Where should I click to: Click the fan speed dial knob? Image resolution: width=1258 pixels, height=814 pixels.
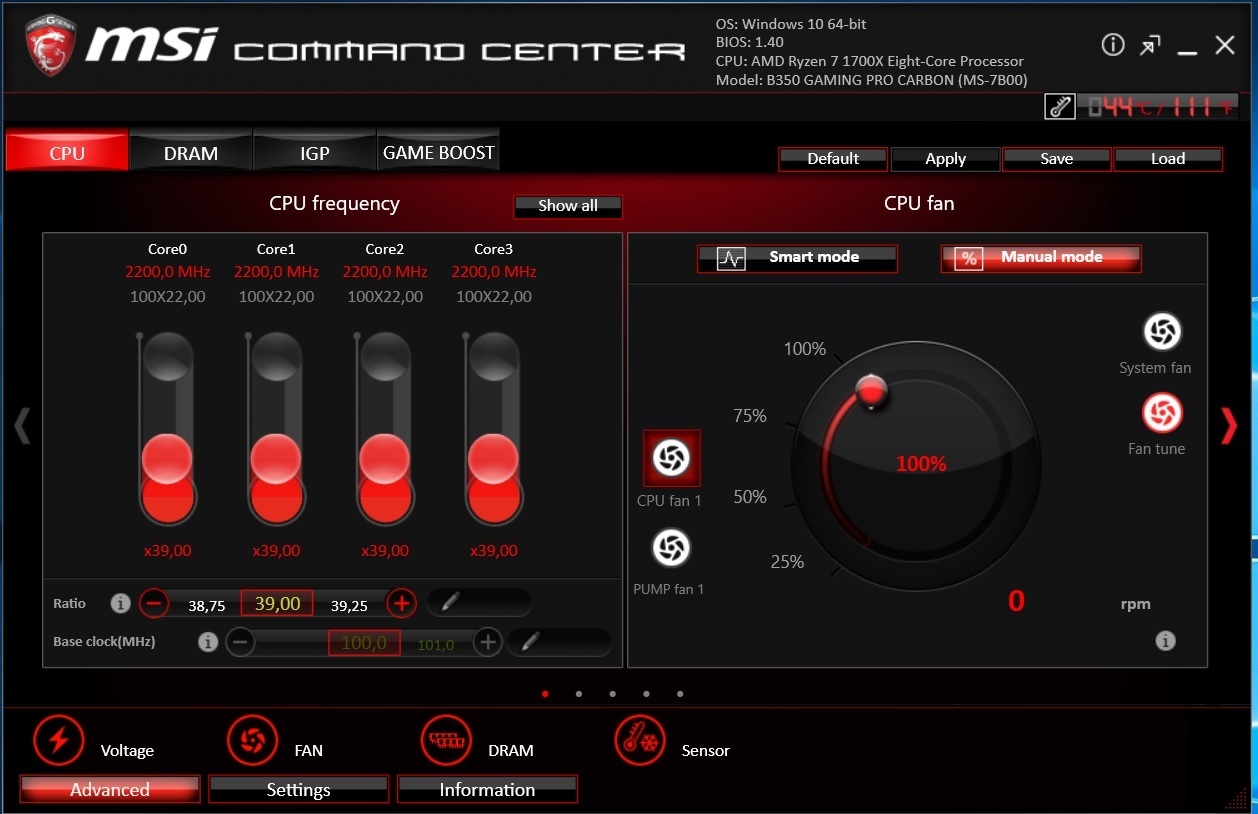pyautogui.click(x=872, y=391)
